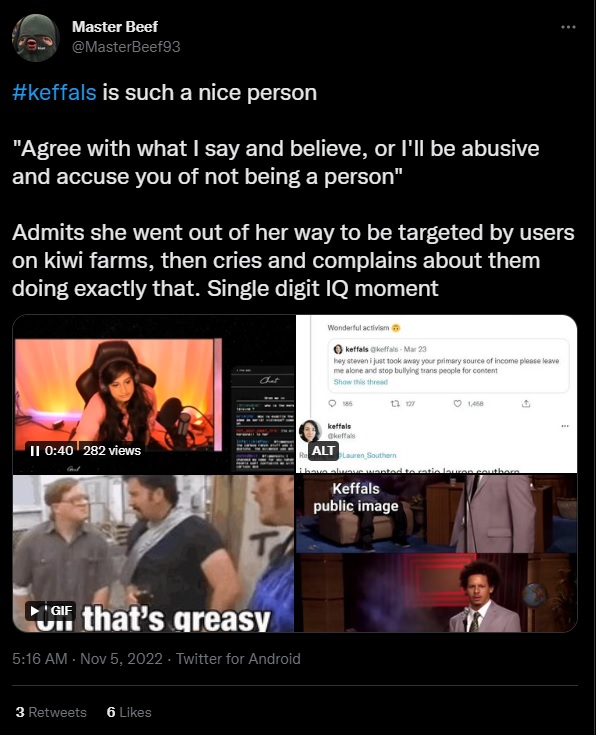Pause the video using the pause icon
The image size is (596, 735).
point(34,451)
